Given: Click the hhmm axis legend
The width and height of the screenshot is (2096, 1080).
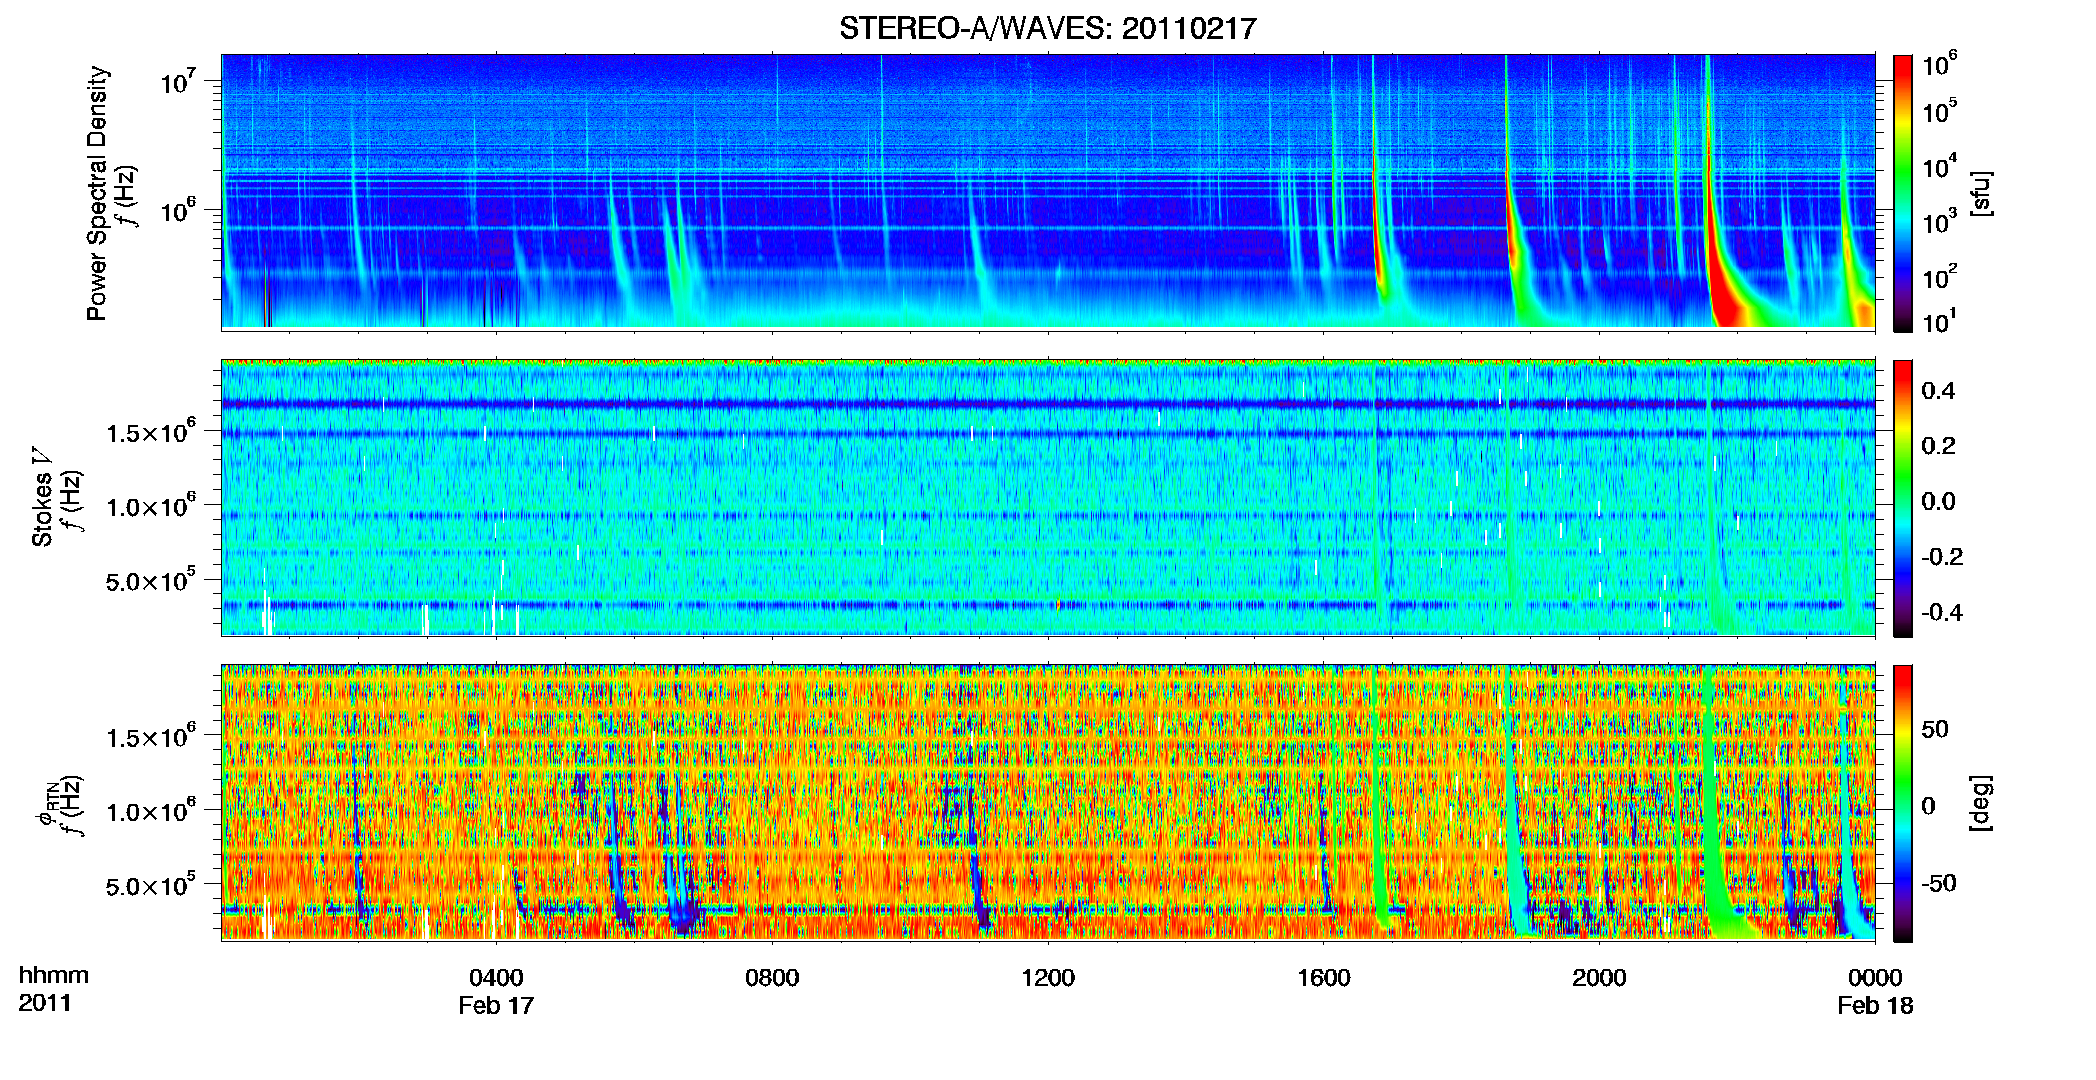Looking at the screenshot, I should [x=54, y=976].
